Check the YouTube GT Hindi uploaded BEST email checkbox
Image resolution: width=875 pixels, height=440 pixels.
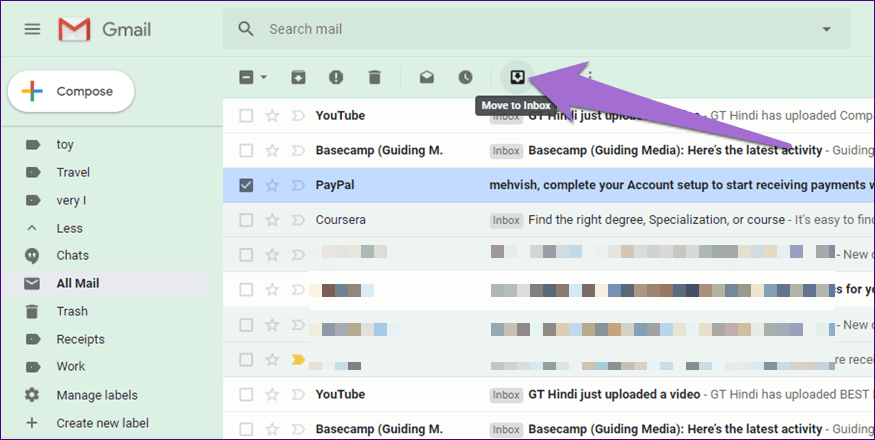(x=246, y=394)
